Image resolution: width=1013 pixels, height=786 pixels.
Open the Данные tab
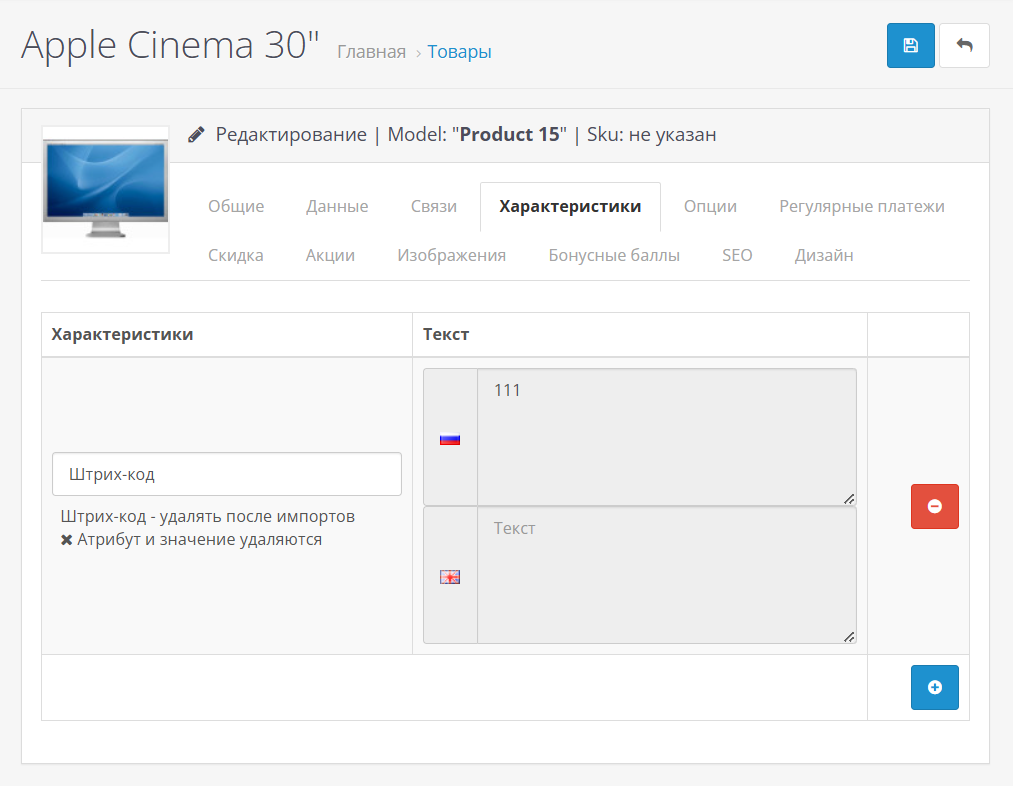coord(337,206)
